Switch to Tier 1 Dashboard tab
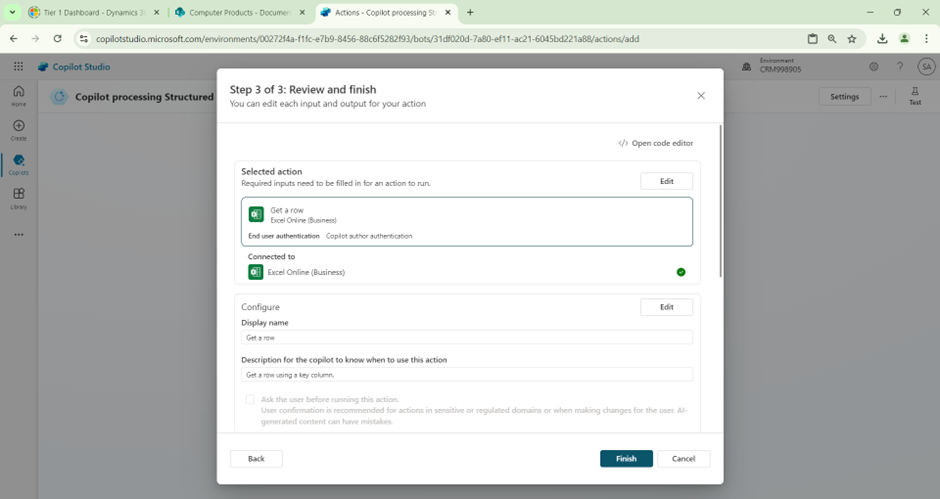 coord(90,12)
